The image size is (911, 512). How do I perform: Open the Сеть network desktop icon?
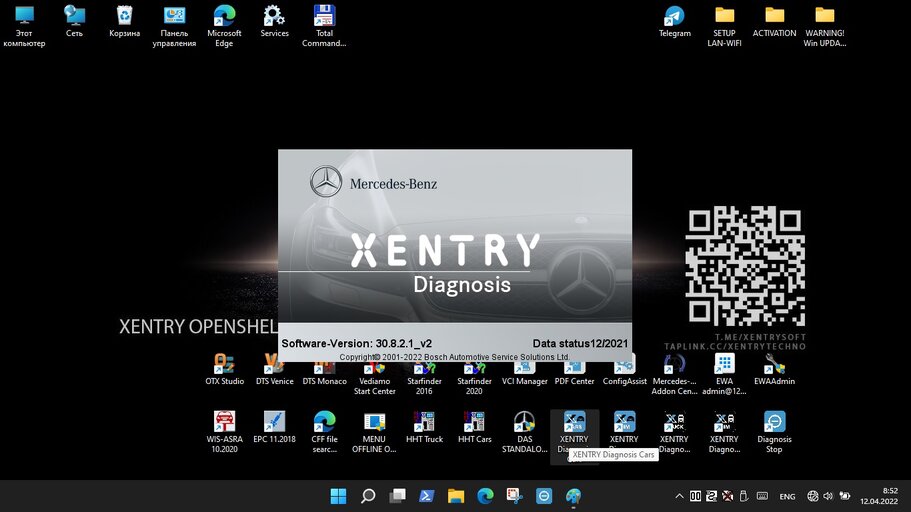[x=74, y=21]
